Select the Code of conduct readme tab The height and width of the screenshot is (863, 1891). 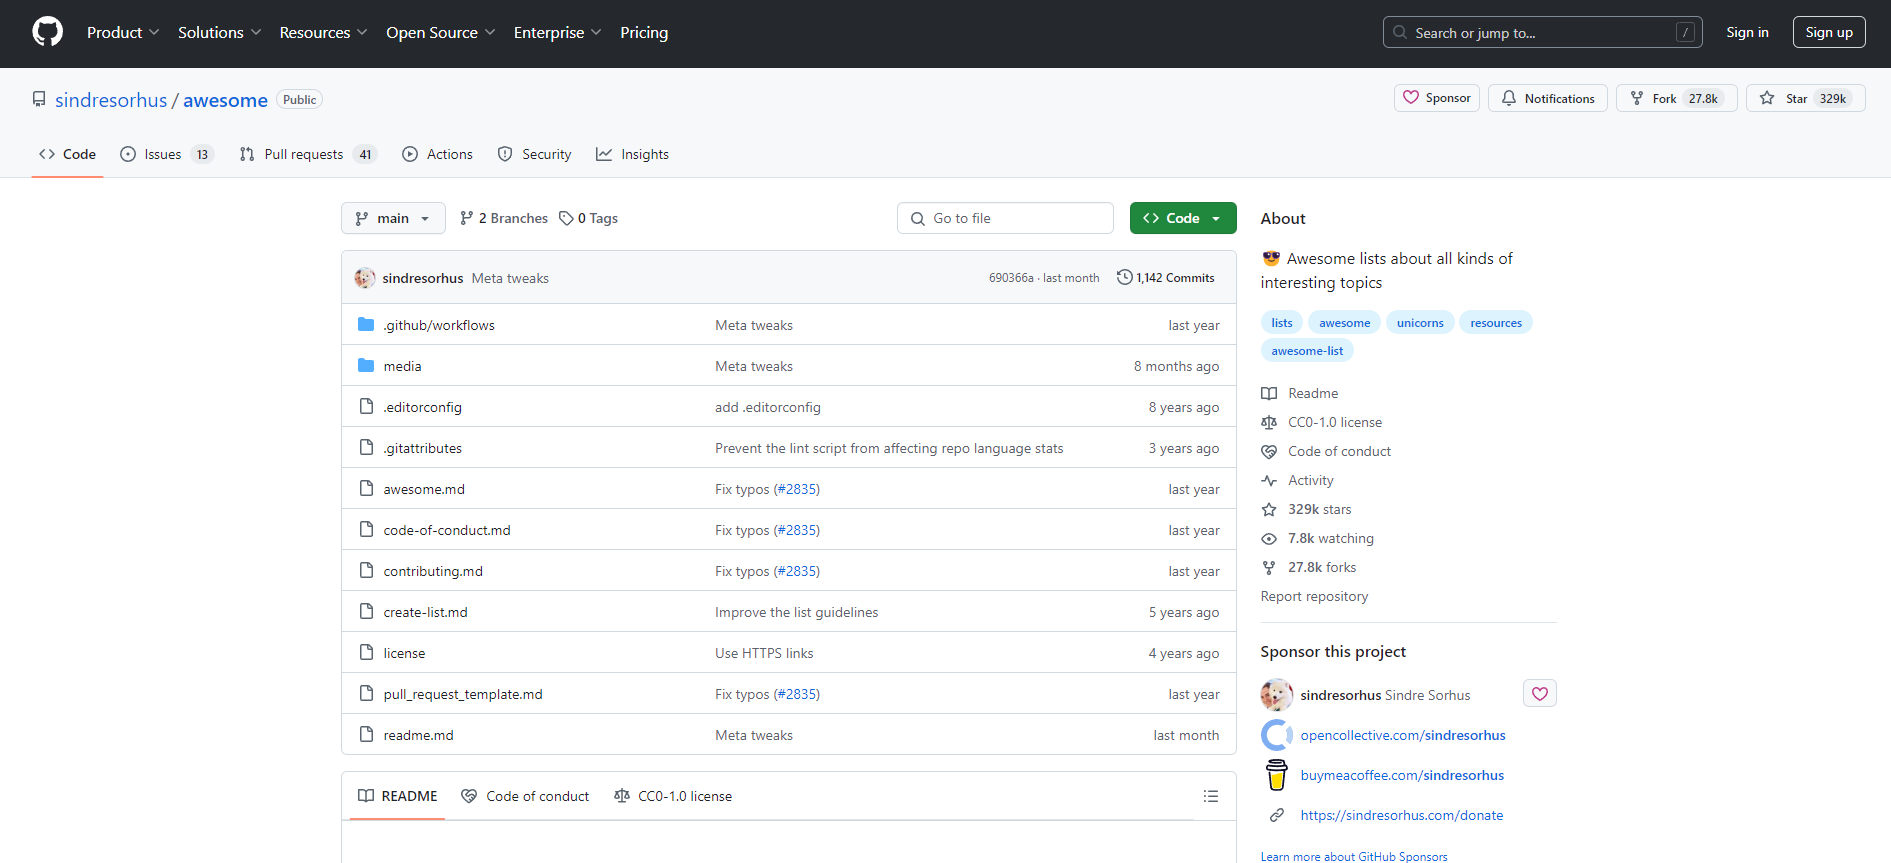coord(525,796)
